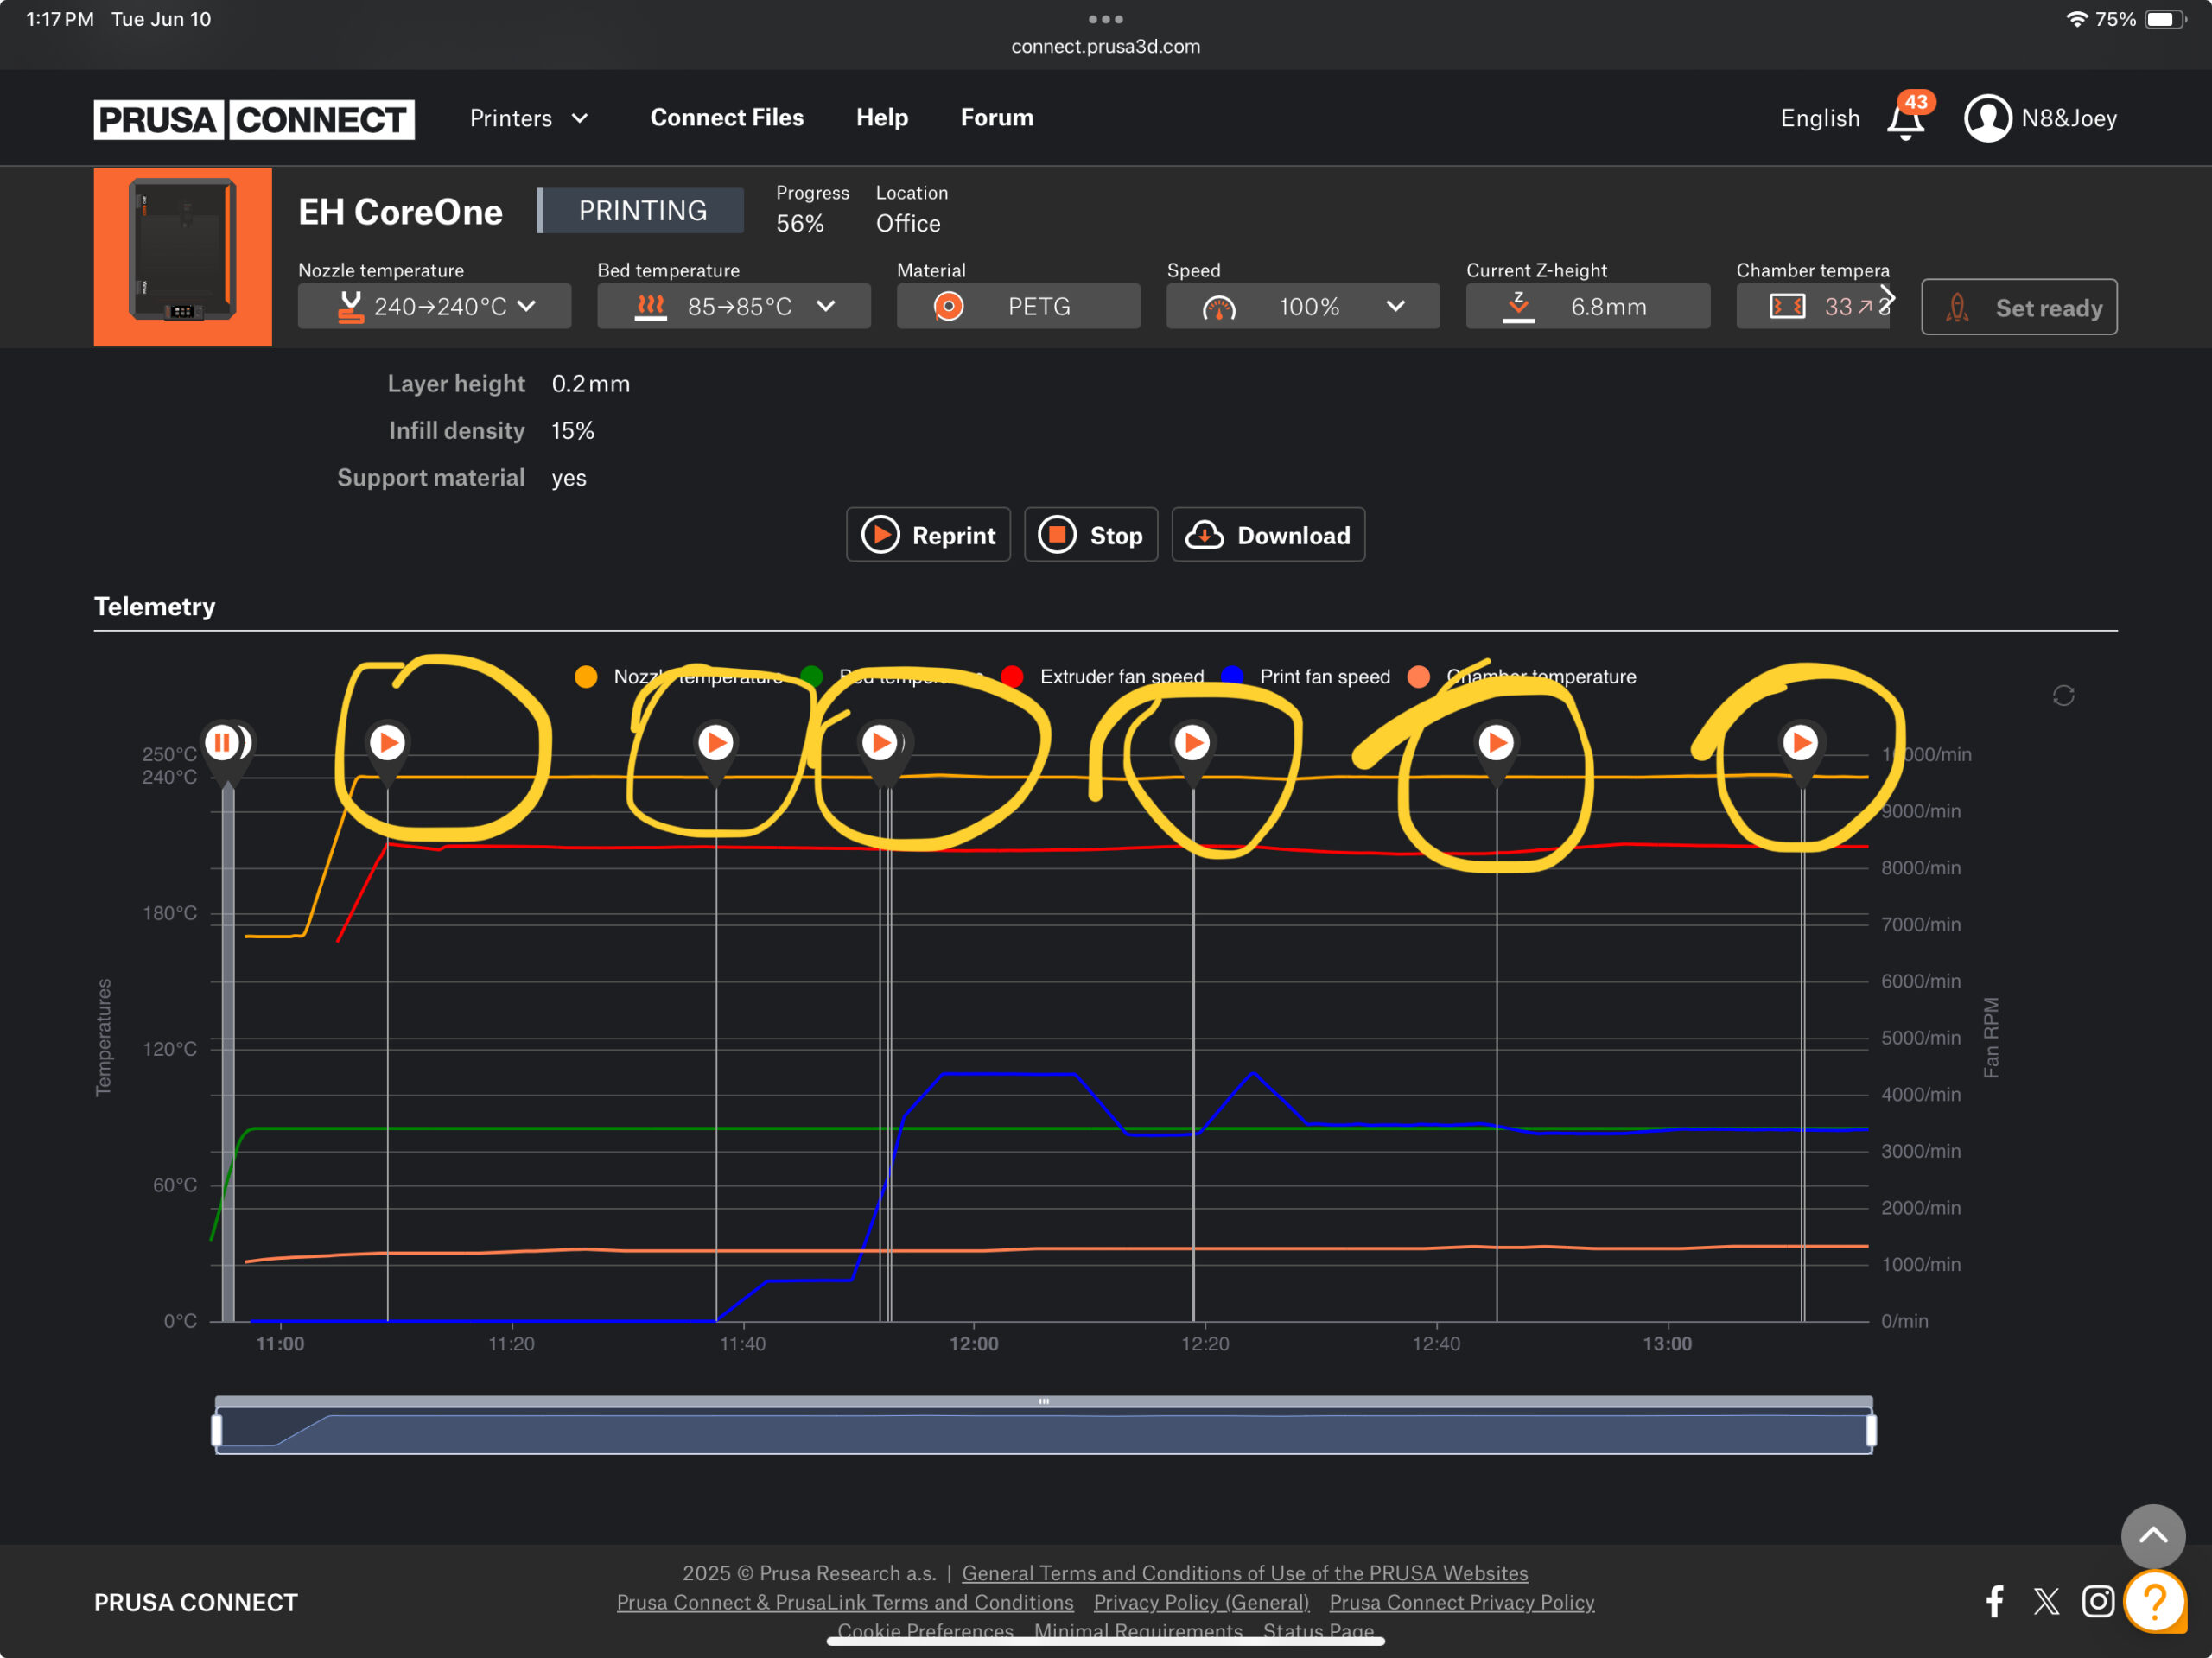2212x1658 pixels.
Task: Open General Terms and Conditions link
Action: pyautogui.click(x=1244, y=1573)
